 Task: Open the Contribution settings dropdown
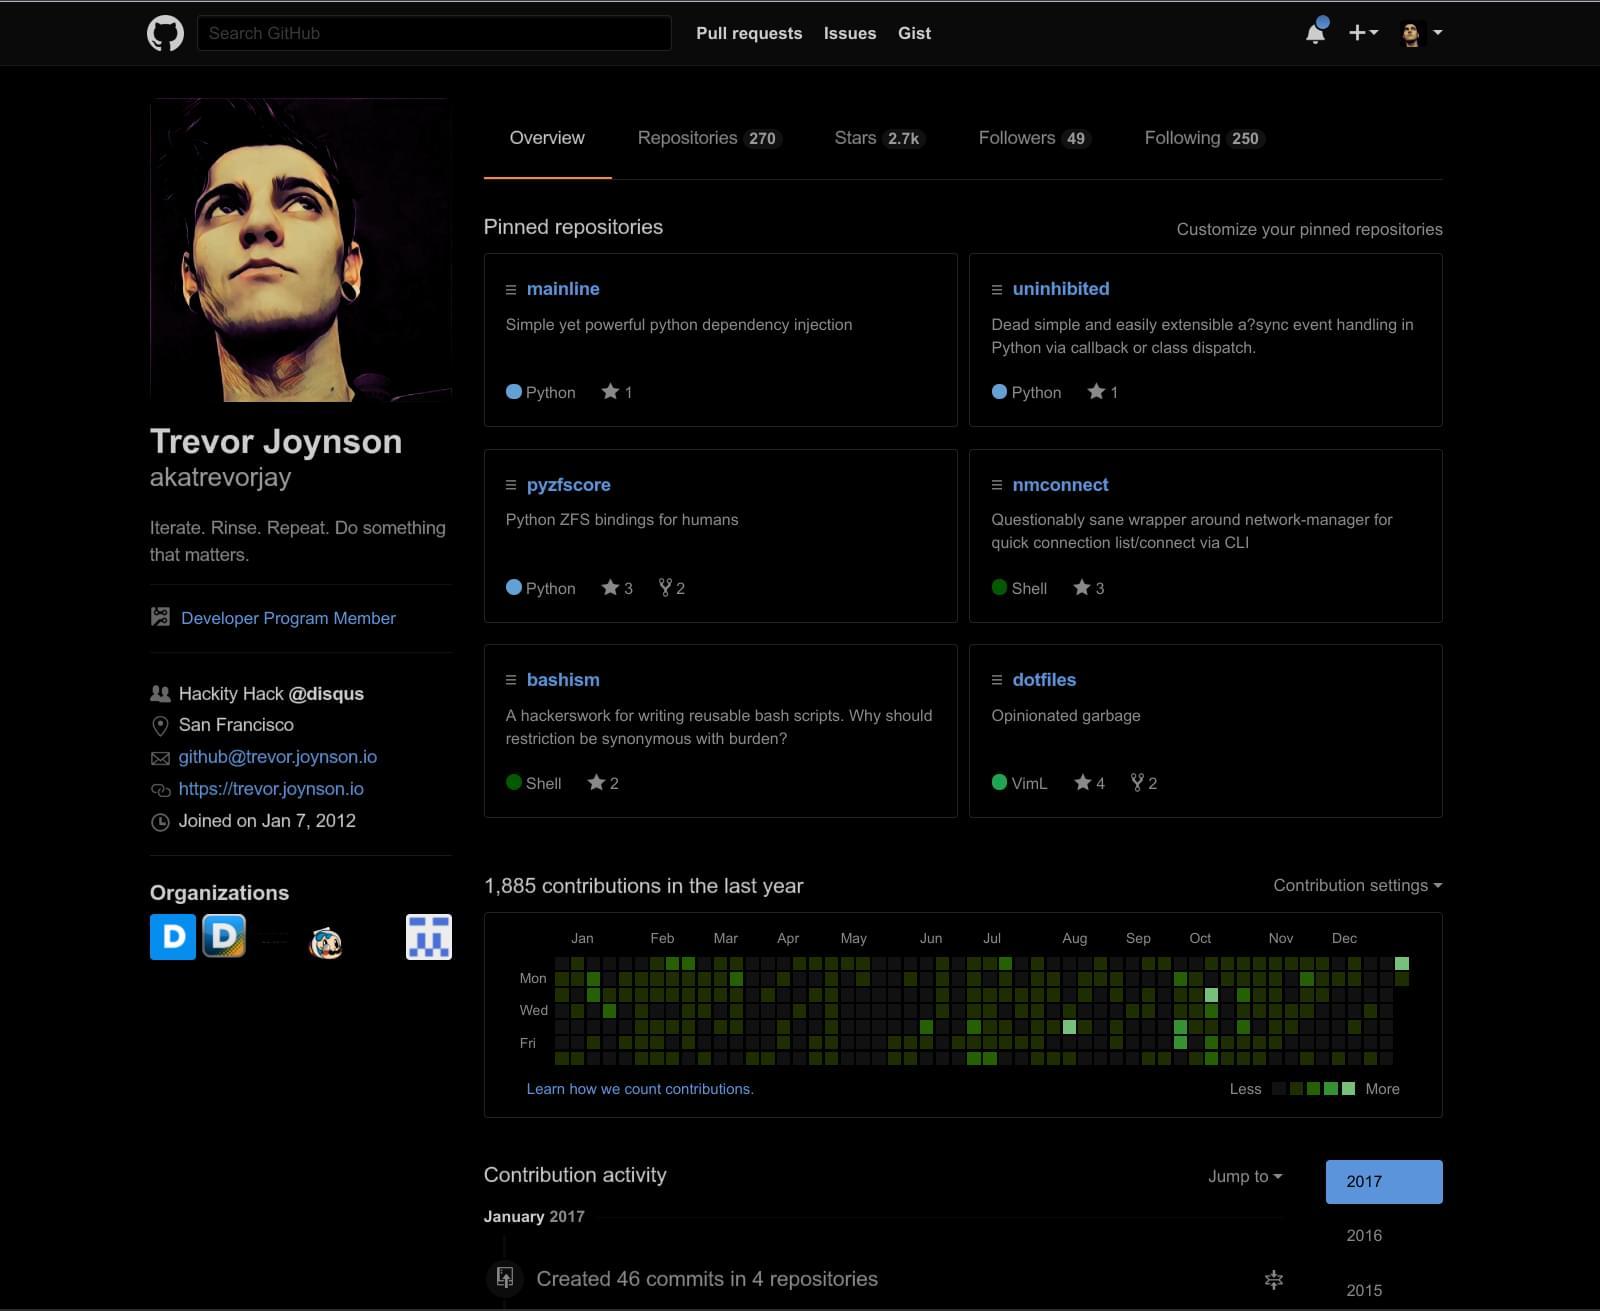click(1357, 886)
